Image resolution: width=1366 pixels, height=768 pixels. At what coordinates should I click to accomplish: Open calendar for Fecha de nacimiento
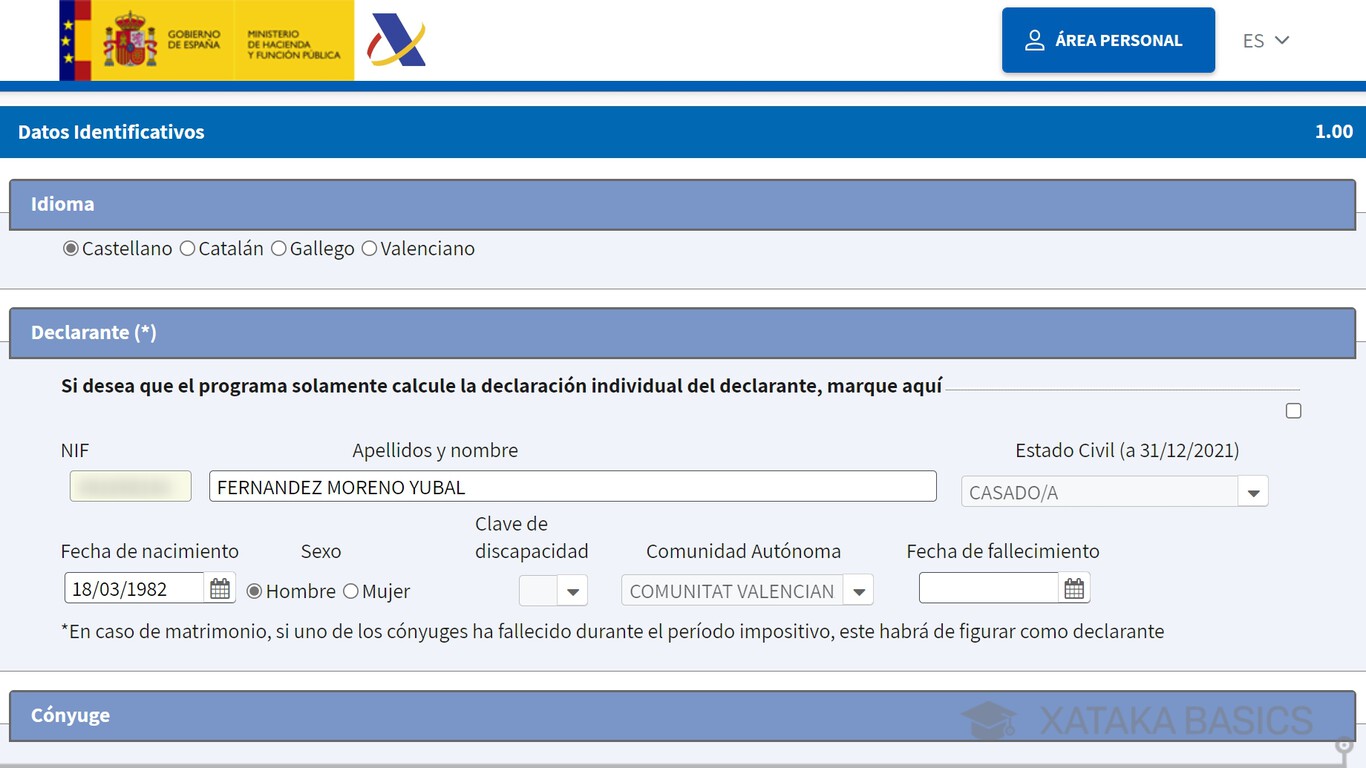pyautogui.click(x=220, y=589)
